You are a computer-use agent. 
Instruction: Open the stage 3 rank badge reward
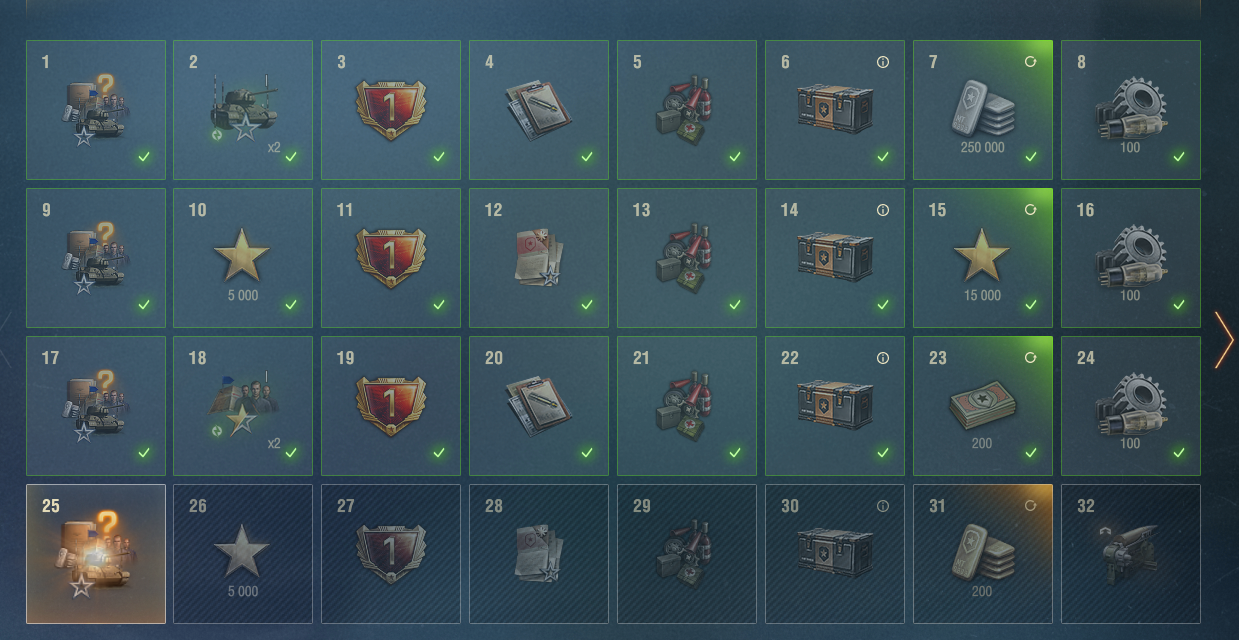tap(391, 110)
